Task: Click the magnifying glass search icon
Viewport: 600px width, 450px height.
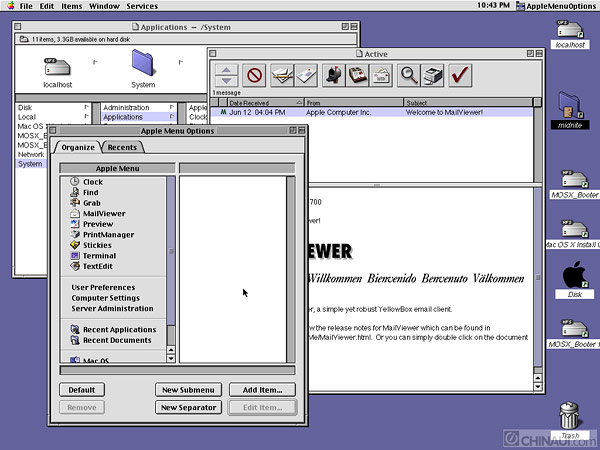Action: pos(409,74)
